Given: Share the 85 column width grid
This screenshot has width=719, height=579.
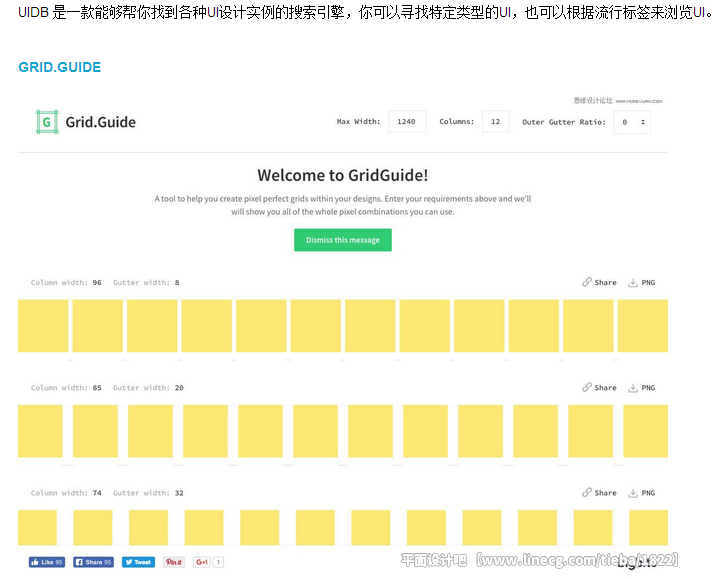Looking at the screenshot, I should (605, 387).
